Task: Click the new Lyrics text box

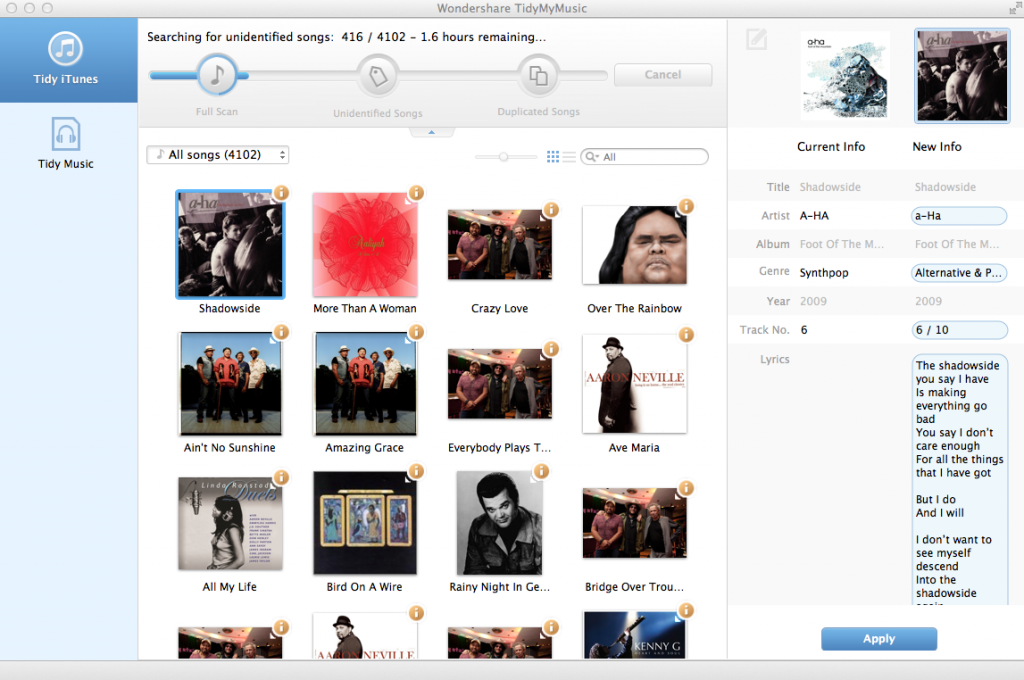Action: click(x=959, y=479)
